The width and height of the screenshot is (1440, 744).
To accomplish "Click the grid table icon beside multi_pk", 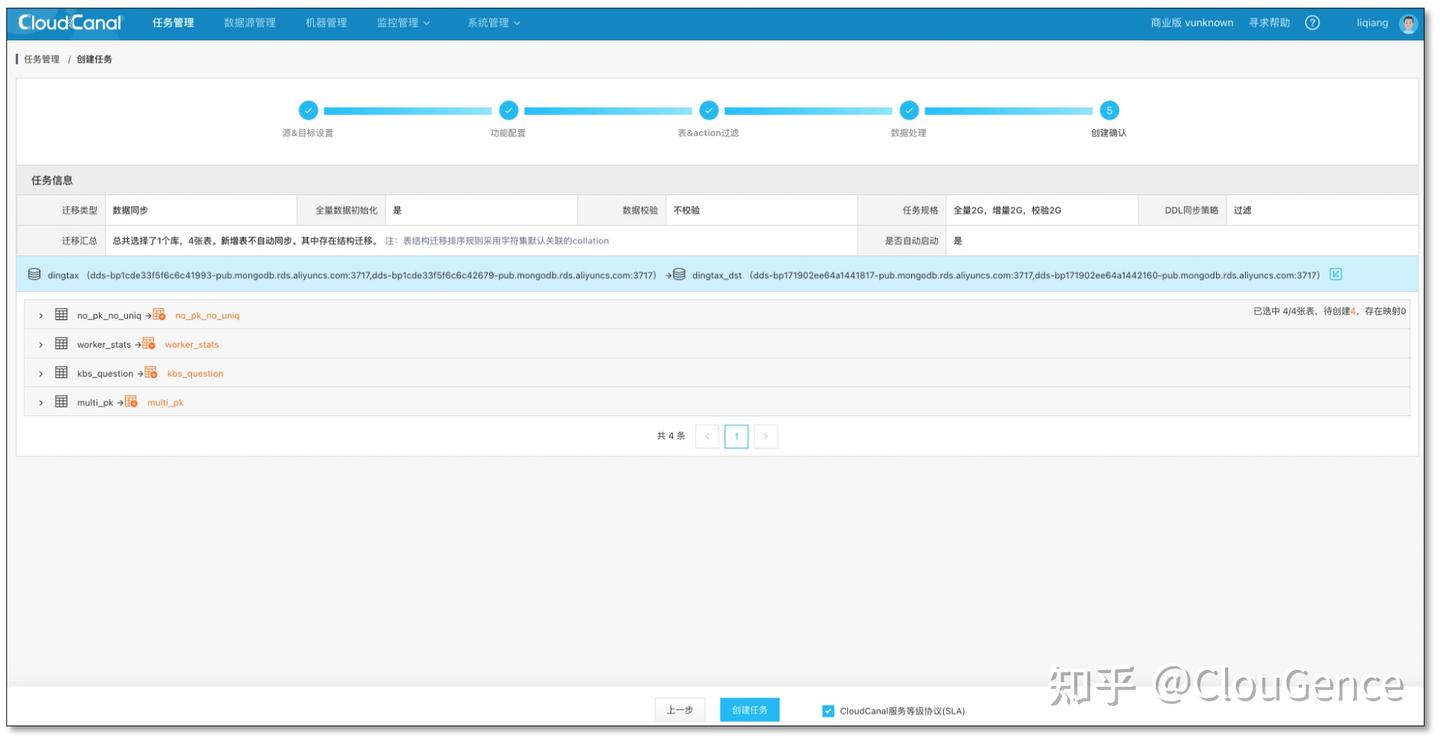I will pyautogui.click(x=62, y=402).
